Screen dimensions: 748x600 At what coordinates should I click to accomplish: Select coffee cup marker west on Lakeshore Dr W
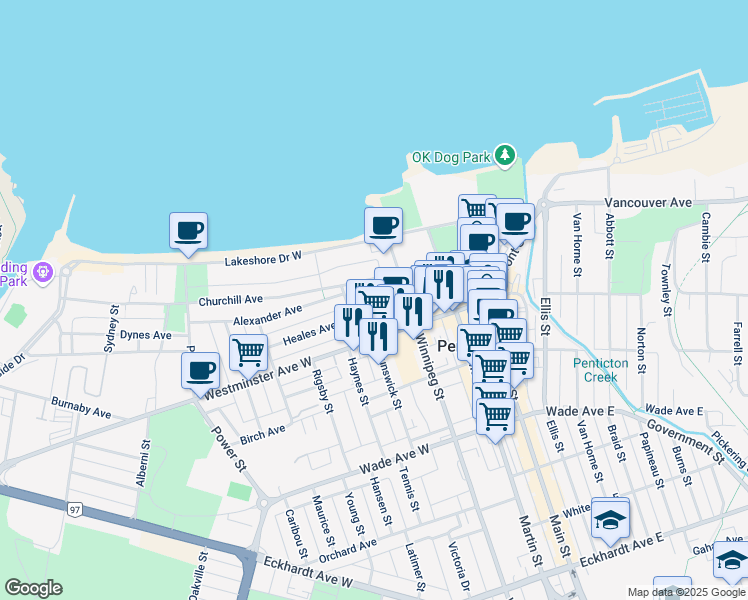[x=188, y=231]
